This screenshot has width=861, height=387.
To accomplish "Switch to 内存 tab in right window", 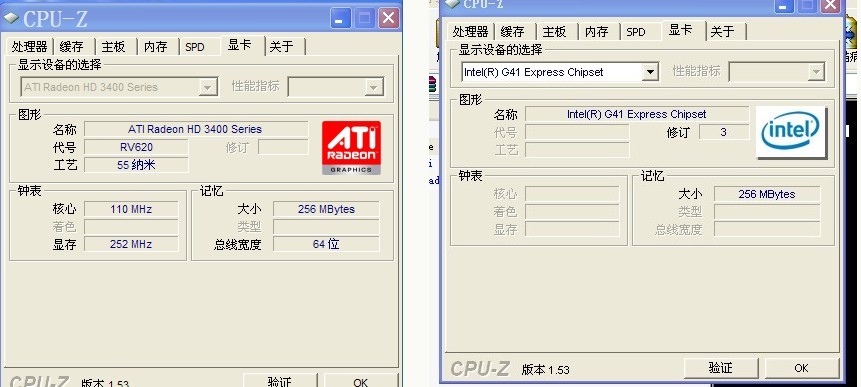I will (596, 32).
